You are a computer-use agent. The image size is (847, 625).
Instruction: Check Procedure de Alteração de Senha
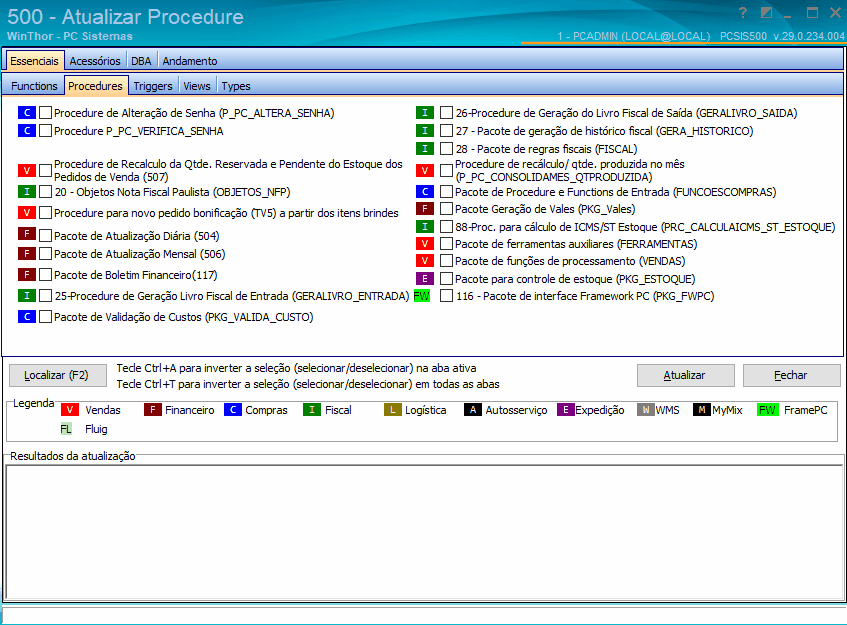point(45,113)
